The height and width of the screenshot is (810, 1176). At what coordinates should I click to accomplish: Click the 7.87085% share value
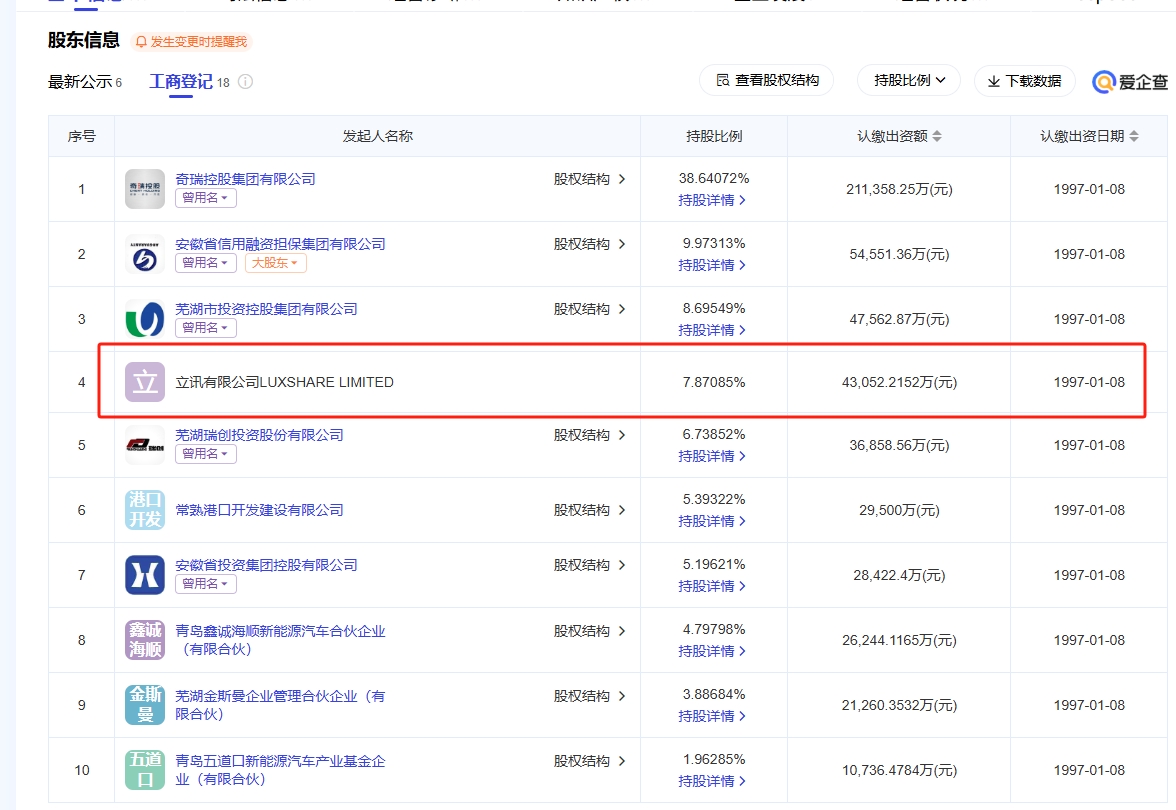(x=714, y=382)
